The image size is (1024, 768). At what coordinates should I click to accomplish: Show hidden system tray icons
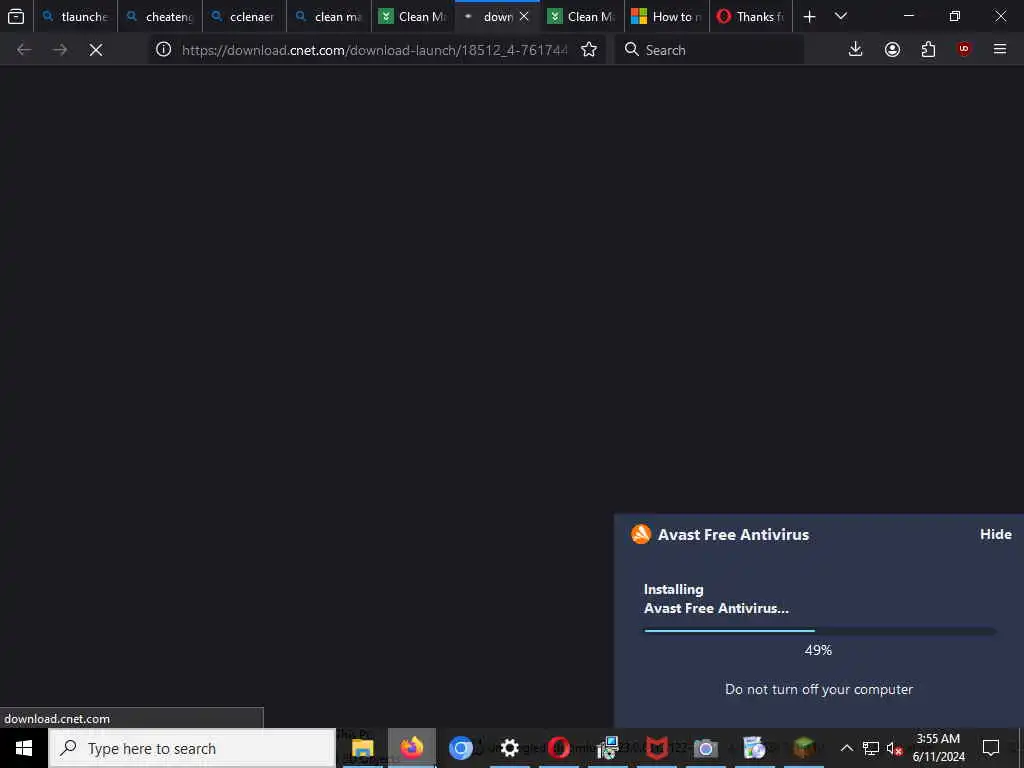point(846,748)
